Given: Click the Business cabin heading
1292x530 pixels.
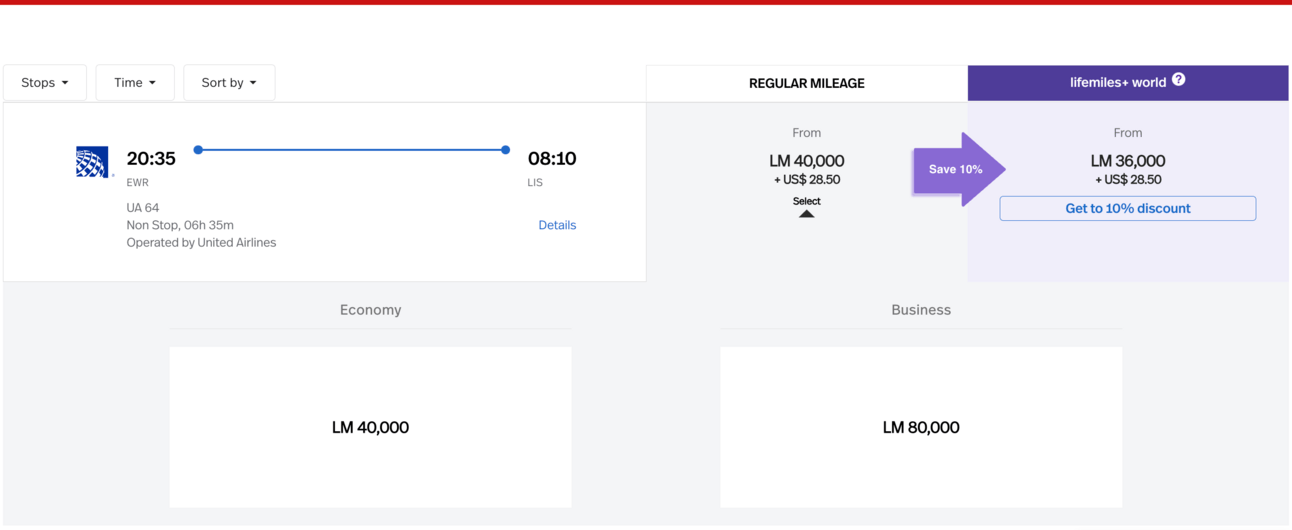Looking at the screenshot, I should pyautogui.click(x=921, y=310).
